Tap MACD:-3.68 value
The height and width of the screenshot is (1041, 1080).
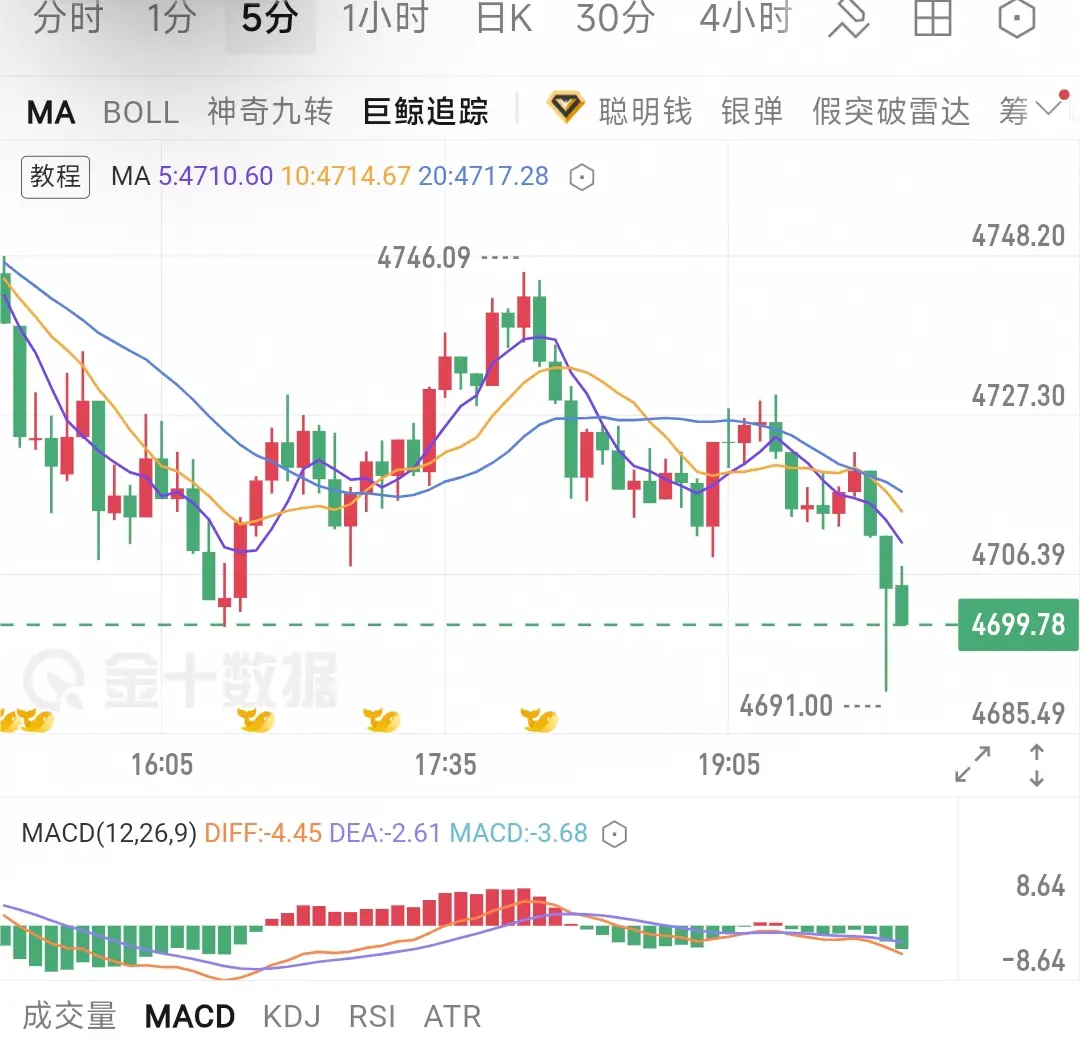(x=519, y=833)
